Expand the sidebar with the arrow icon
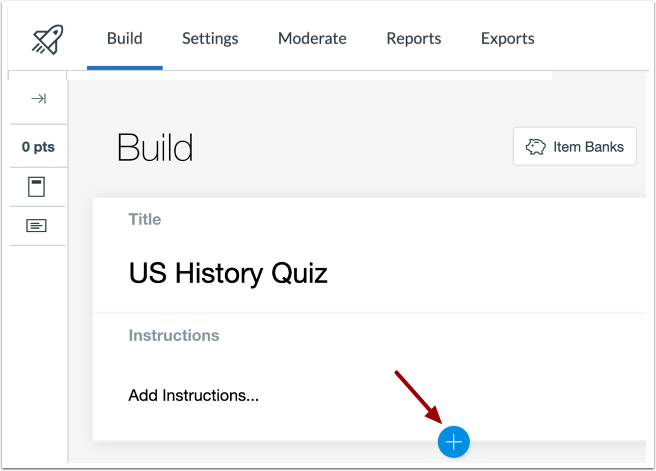Viewport: 656px width, 471px height. click(38, 98)
